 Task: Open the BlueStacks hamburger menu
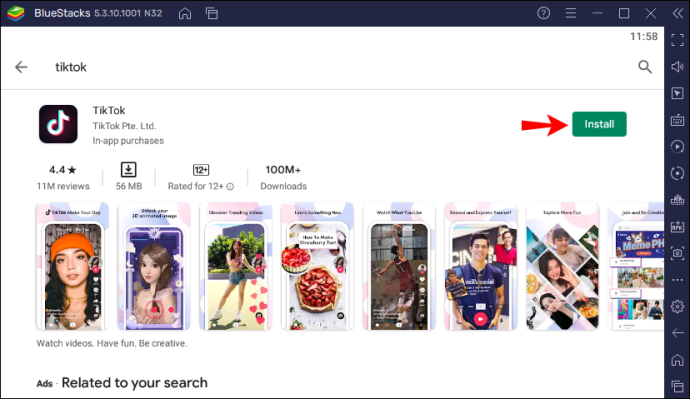coord(571,13)
